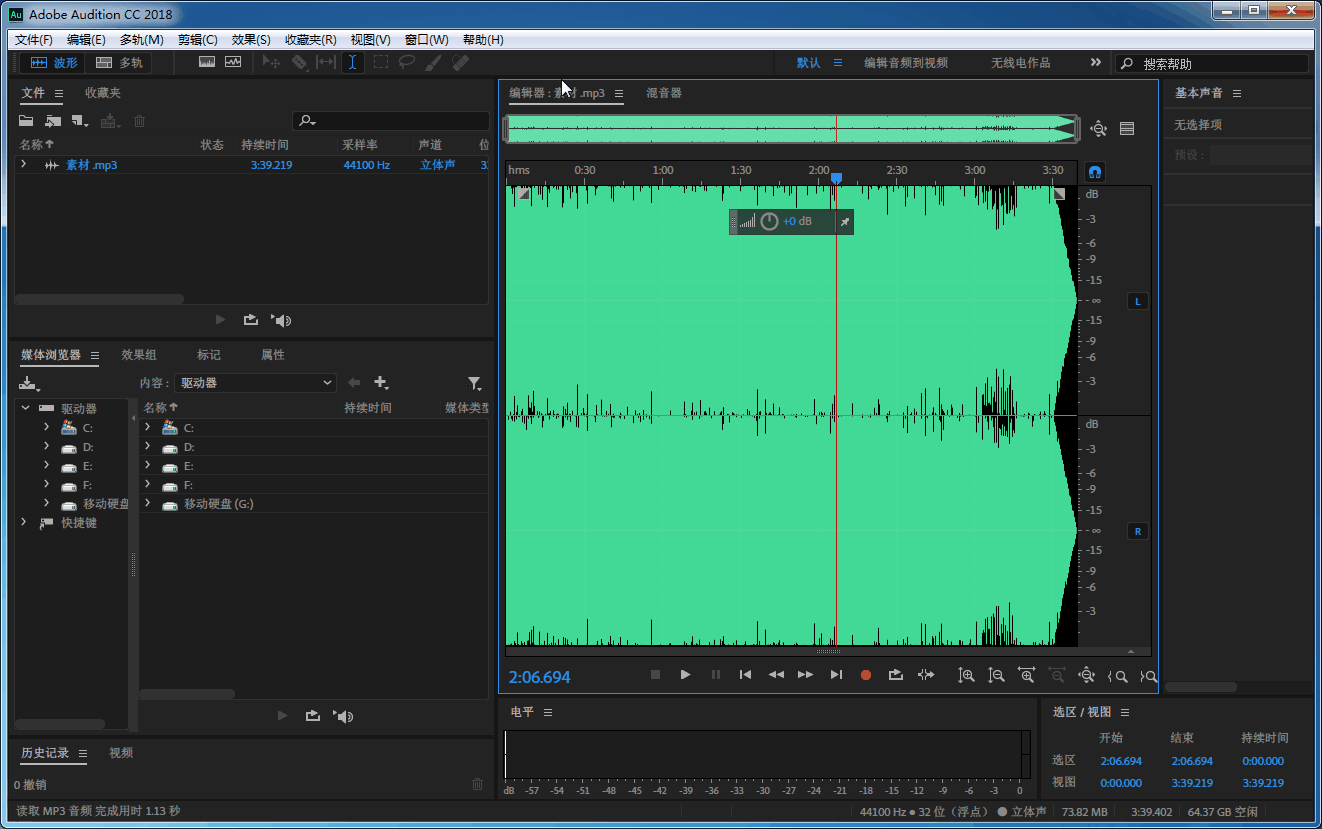Open the Help (帮助) menu
The image size is (1322, 829).
click(483, 40)
